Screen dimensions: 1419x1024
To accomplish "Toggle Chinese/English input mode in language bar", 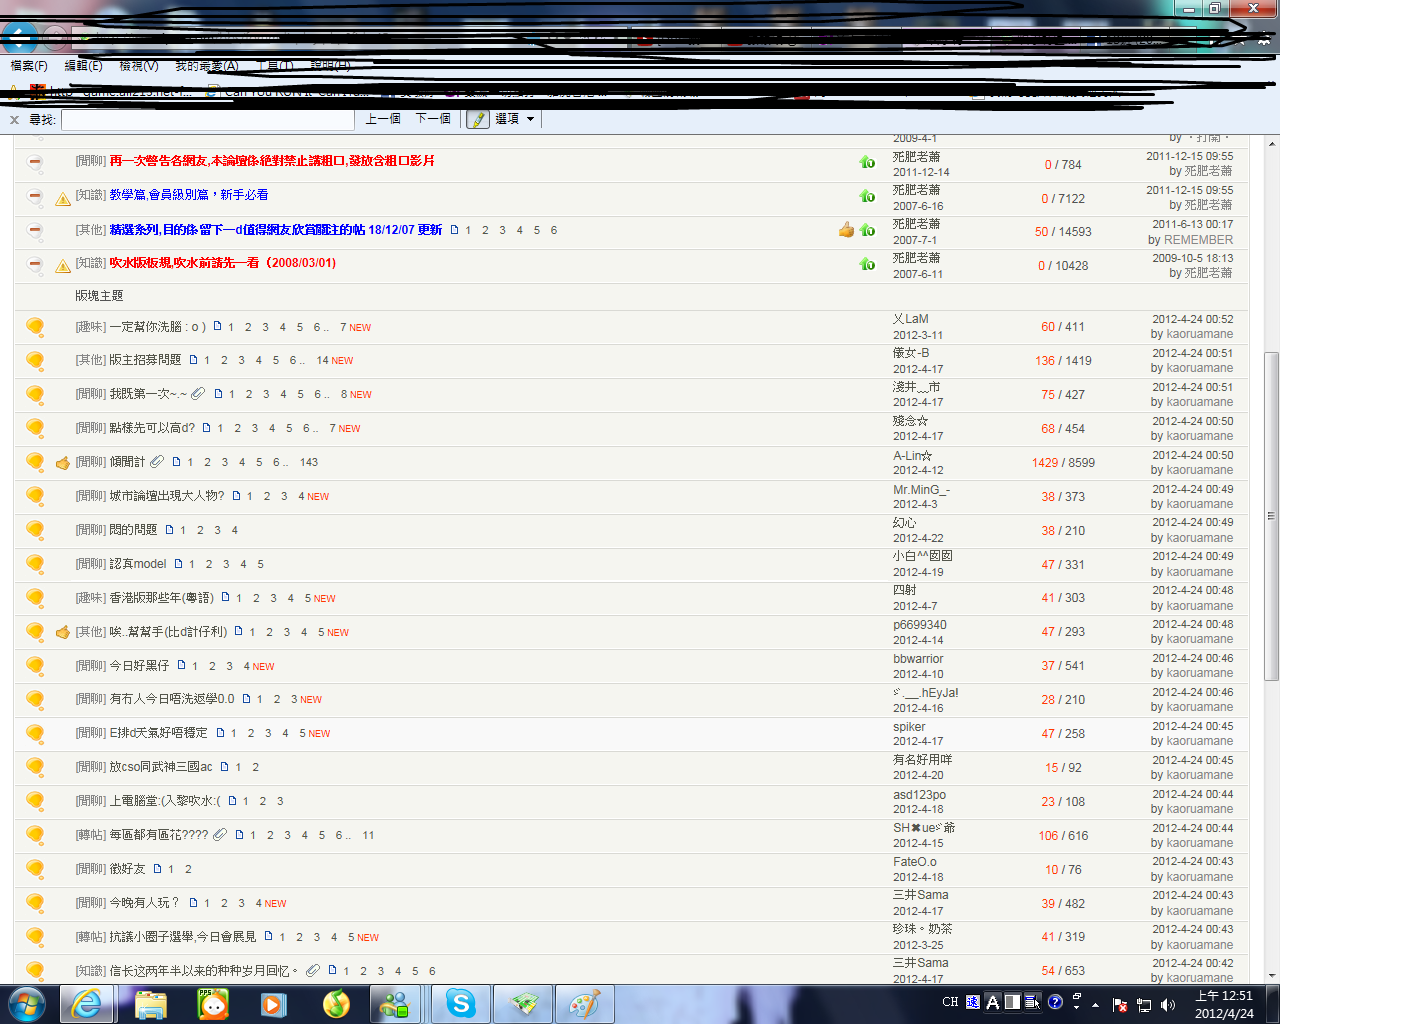I will click(993, 1002).
